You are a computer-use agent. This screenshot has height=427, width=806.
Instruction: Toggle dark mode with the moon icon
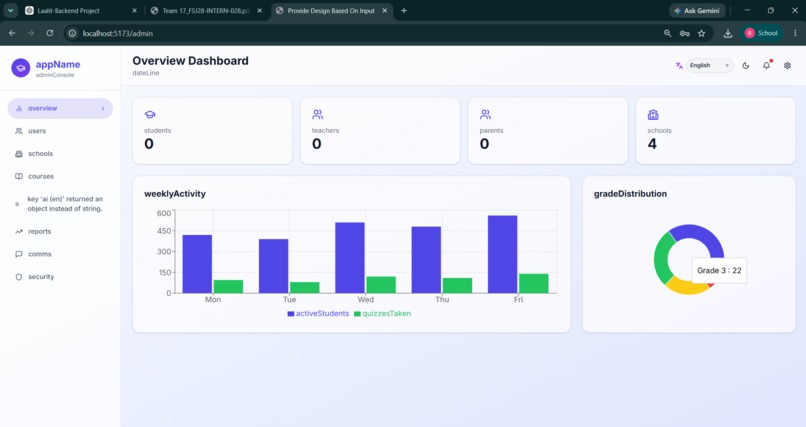tap(746, 65)
